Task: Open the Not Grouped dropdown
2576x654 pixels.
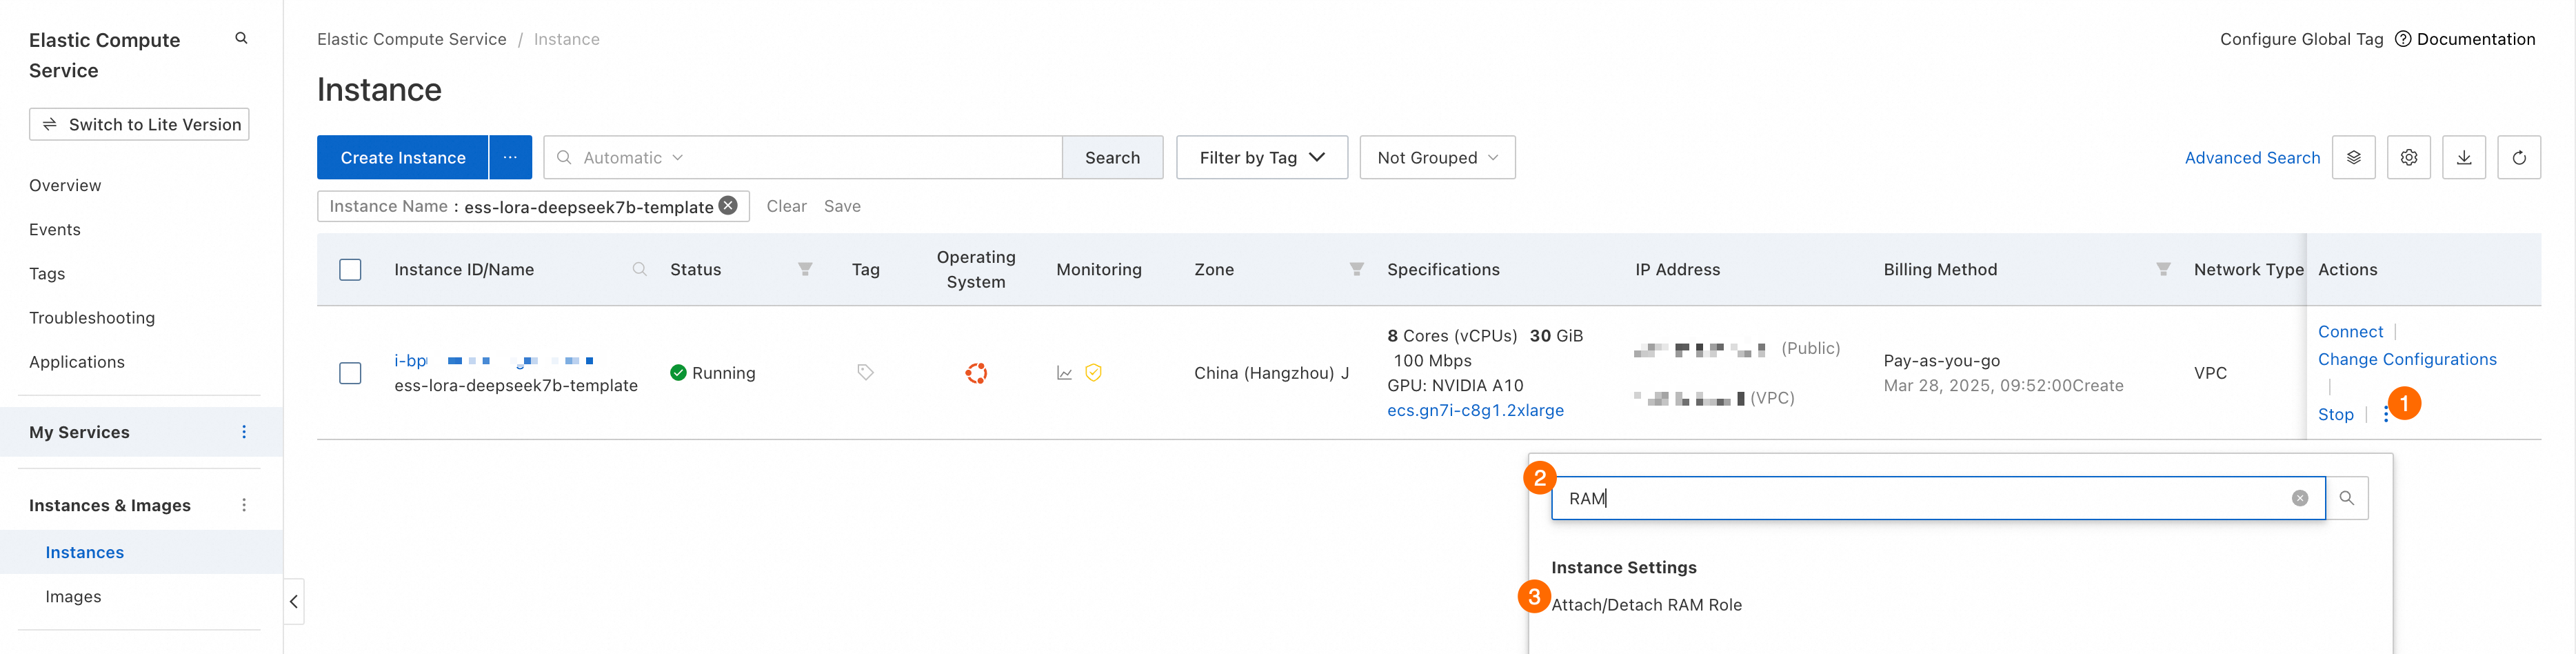Action: coord(1436,158)
